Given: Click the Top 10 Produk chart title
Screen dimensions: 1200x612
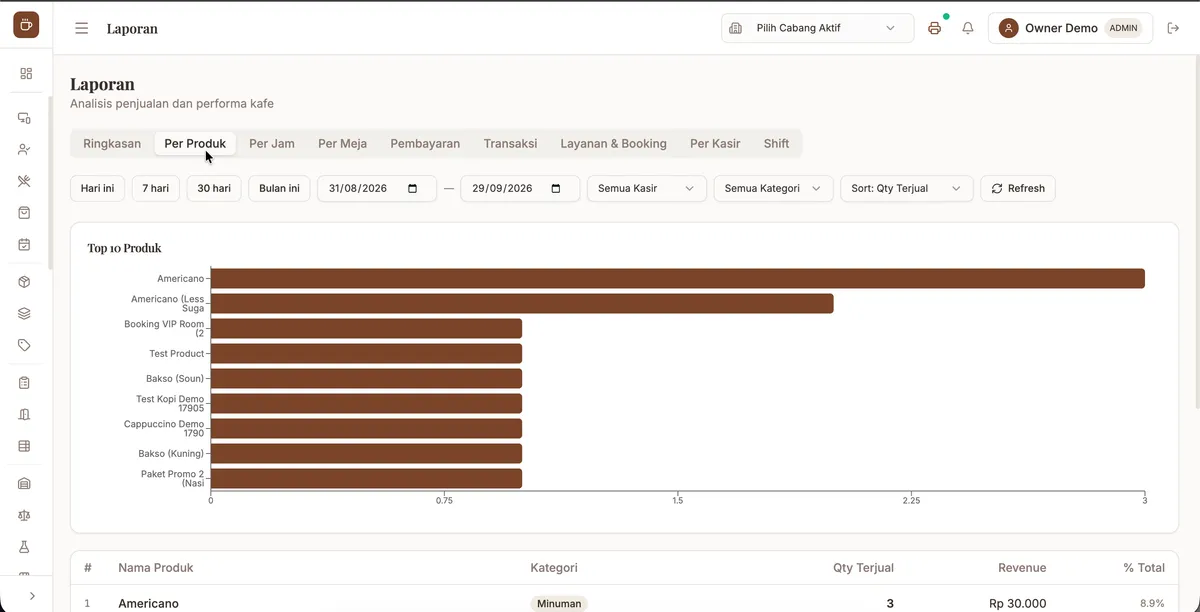Looking at the screenshot, I should 124,248.
